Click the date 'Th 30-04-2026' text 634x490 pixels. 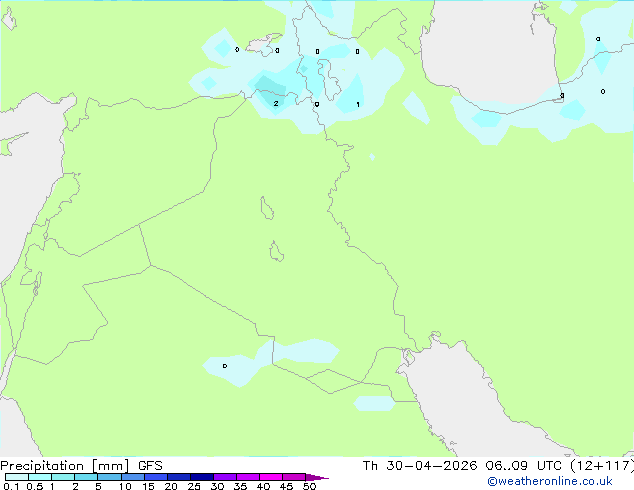point(420,466)
